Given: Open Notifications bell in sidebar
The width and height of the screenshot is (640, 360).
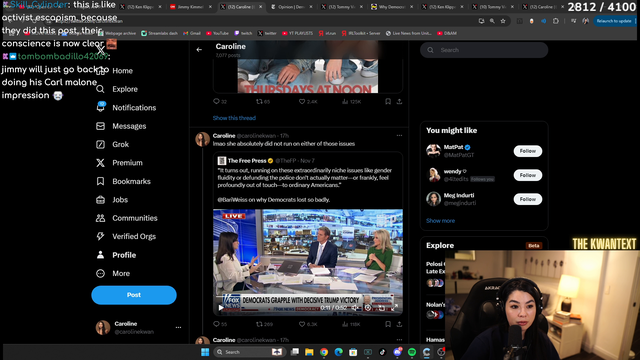Looking at the screenshot, I should 100,107.
